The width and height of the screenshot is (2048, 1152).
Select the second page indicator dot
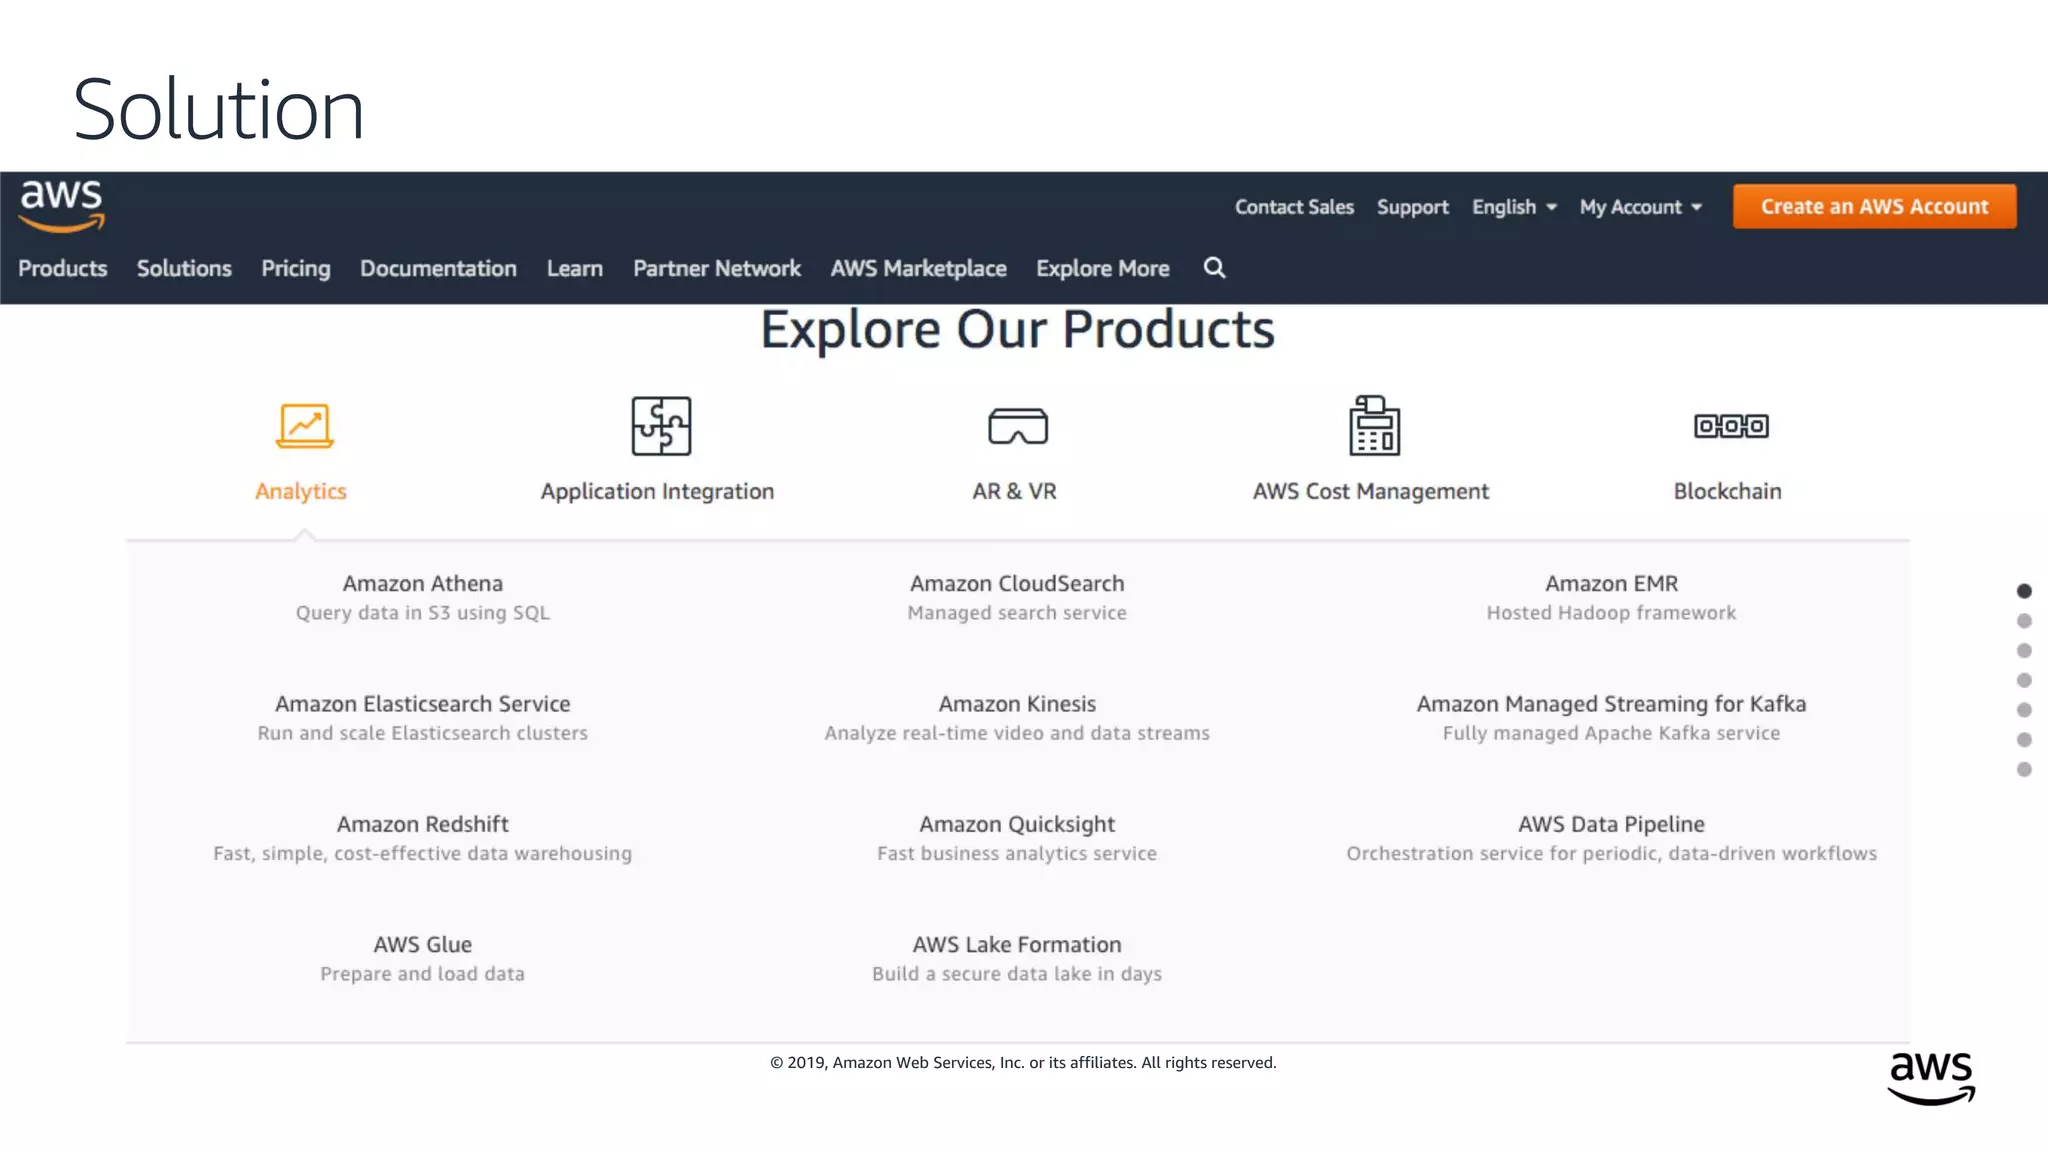[2024, 621]
